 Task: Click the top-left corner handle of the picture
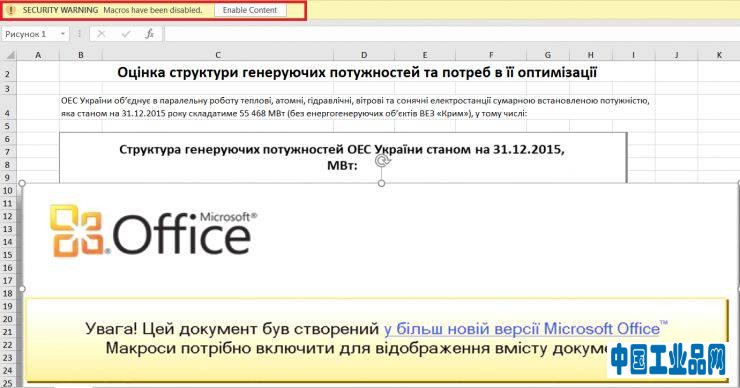pos(22,183)
